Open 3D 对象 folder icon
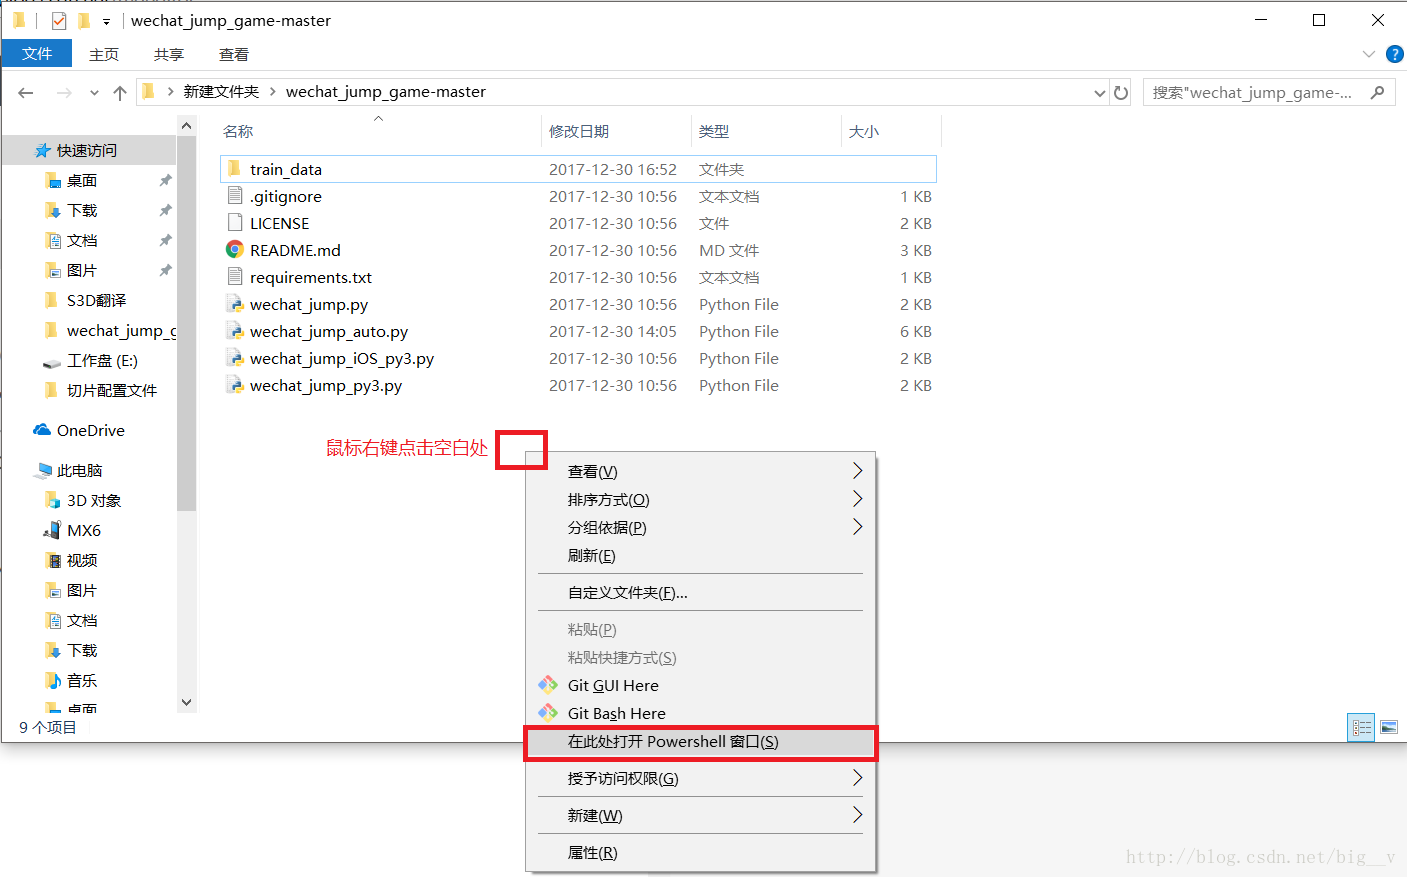 click(53, 500)
